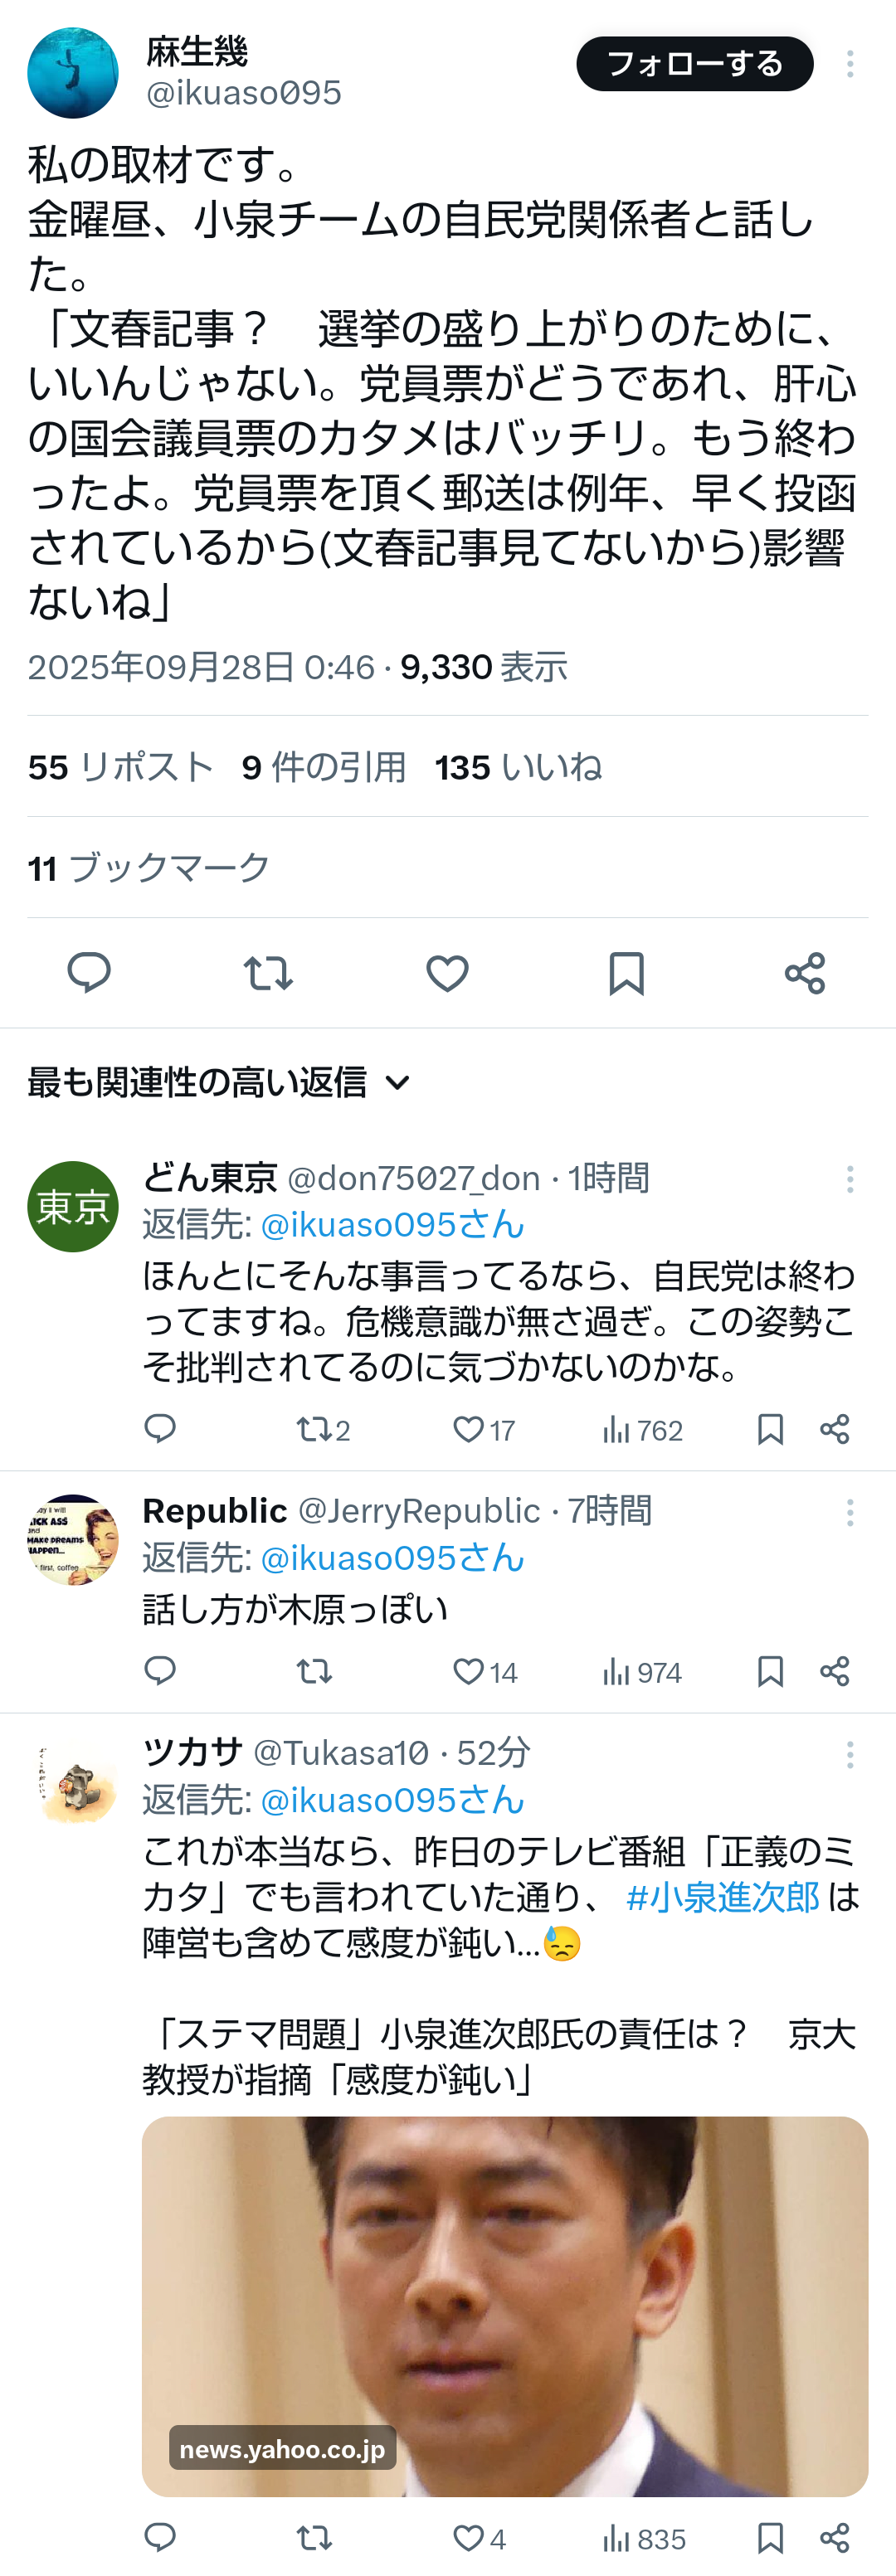Bookmark the main post by 麻生幾
896x2576 pixels.
626,972
